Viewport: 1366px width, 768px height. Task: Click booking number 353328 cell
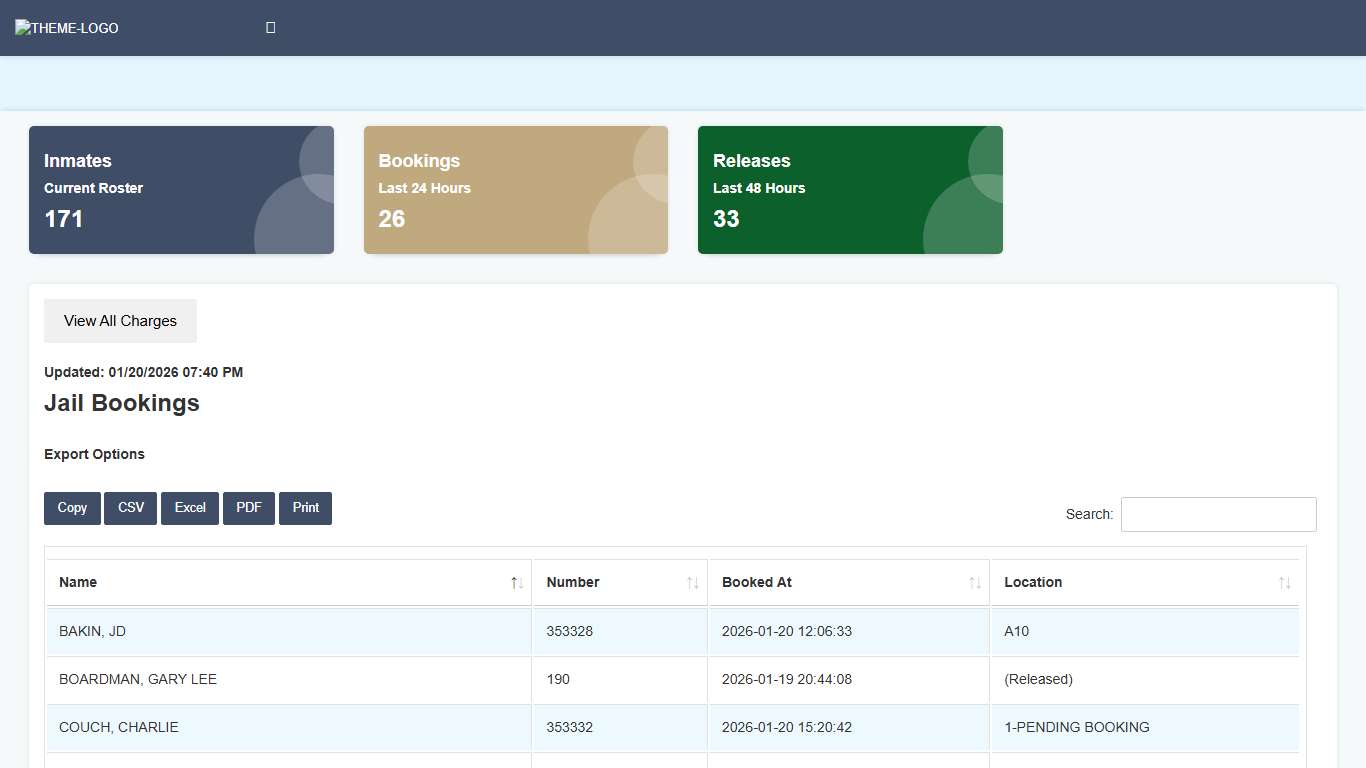569,631
